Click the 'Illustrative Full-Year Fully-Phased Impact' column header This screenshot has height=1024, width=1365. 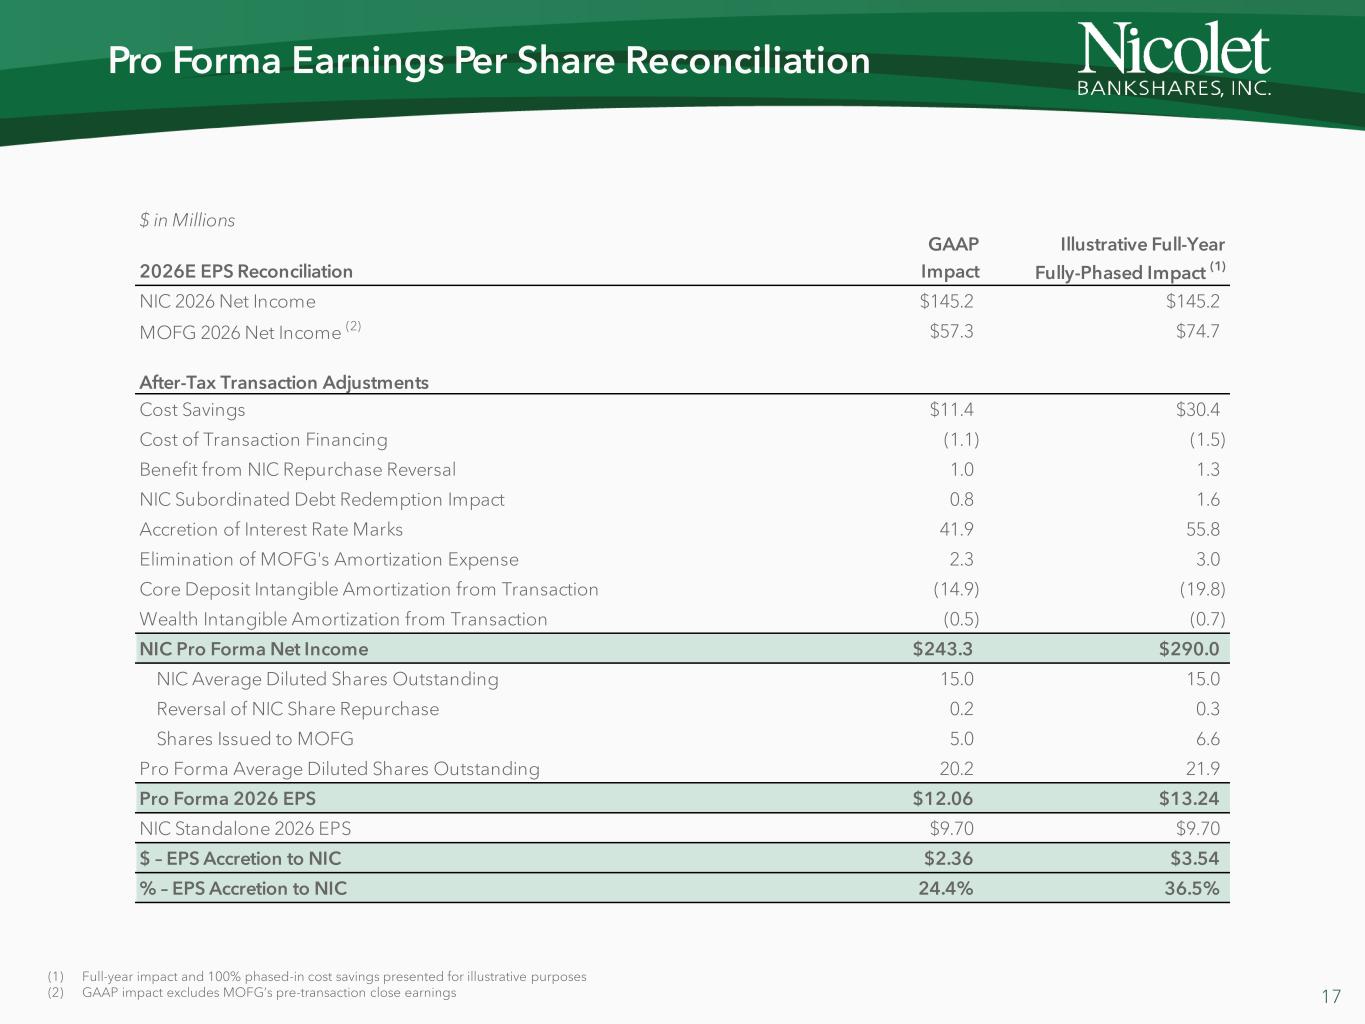click(1129, 258)
